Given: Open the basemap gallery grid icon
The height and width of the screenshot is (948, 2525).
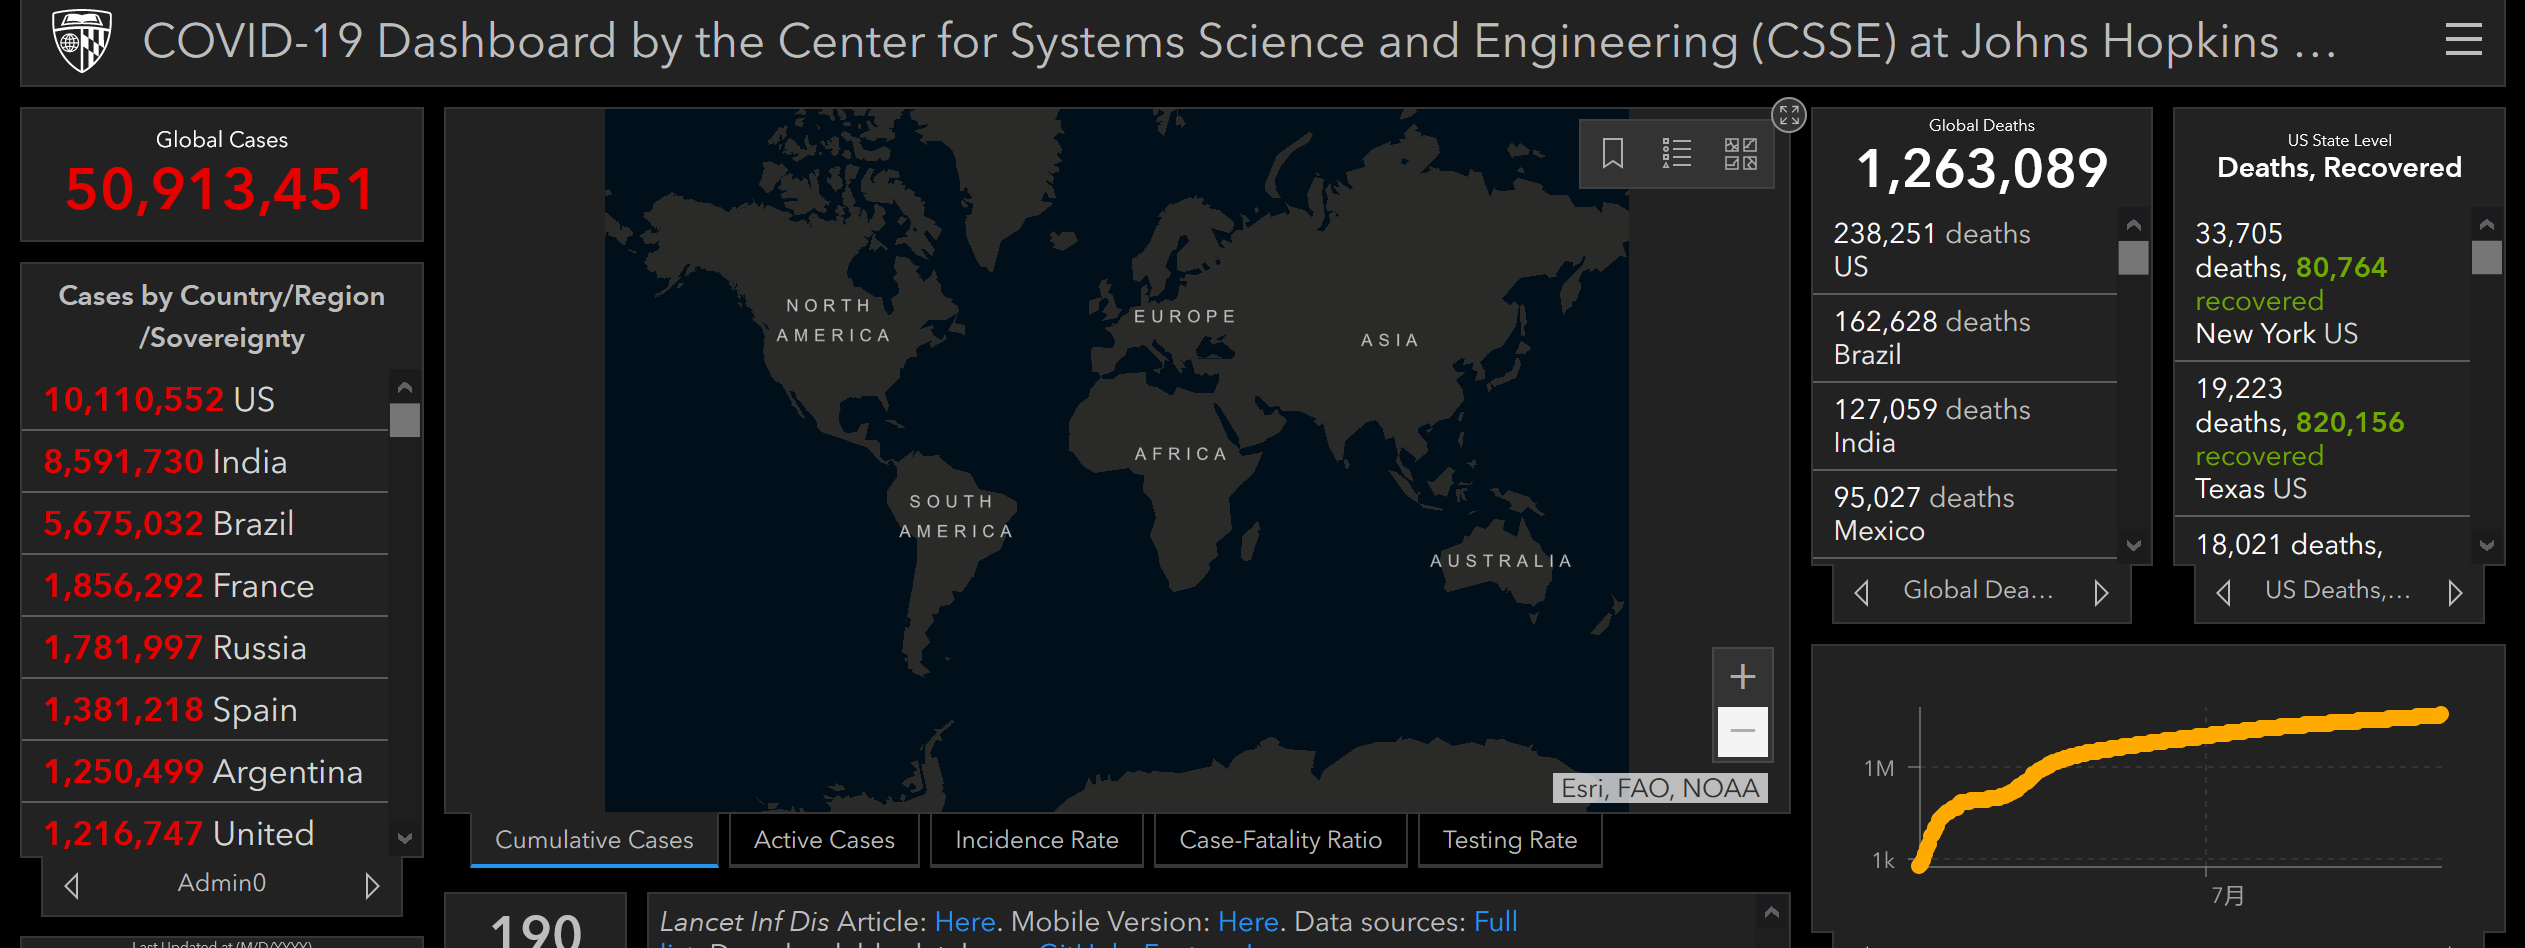Looking at the screenshot, I should (1740, 154).
